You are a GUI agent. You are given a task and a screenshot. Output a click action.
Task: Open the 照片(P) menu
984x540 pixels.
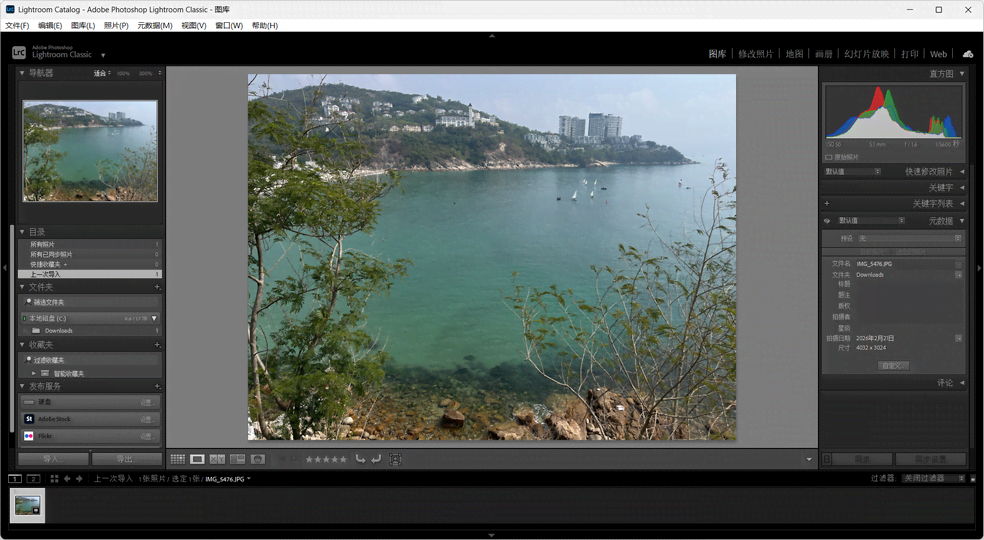click(116, 26)
